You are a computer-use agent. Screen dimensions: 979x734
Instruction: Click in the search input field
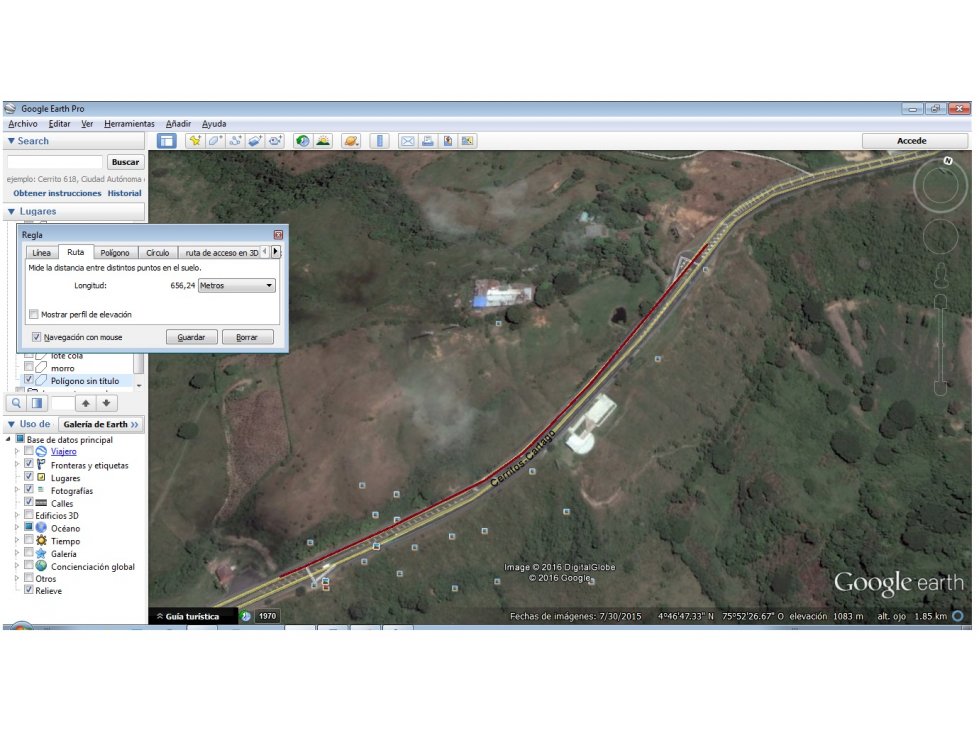point(55,162)
